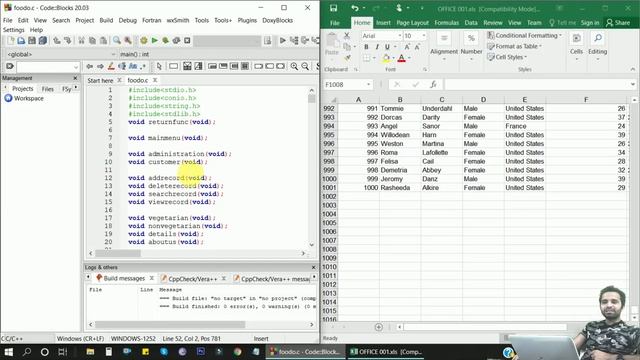640x360 pixels.
Task: Open the Excel Name Box dropdown arrow
Action: (368, 84)
